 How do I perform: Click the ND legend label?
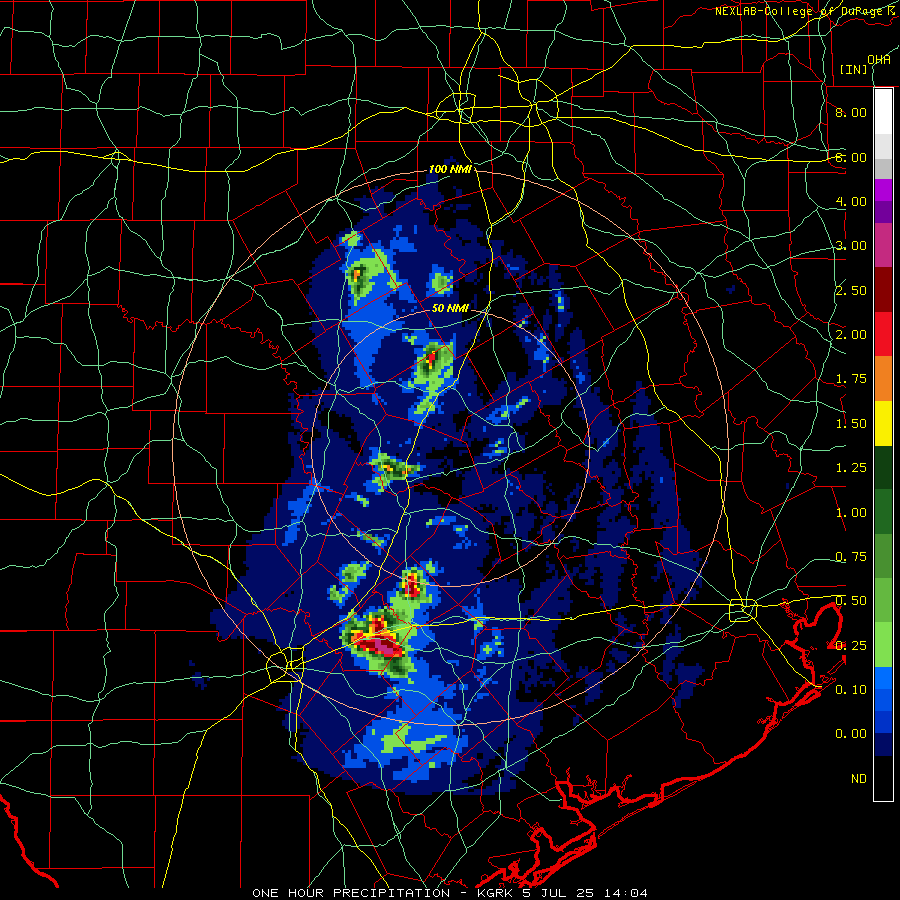[x=859, y=779]
